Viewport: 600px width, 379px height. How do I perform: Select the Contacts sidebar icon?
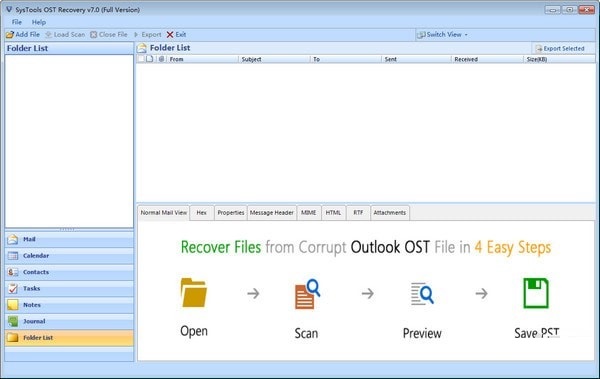(13, 272)
